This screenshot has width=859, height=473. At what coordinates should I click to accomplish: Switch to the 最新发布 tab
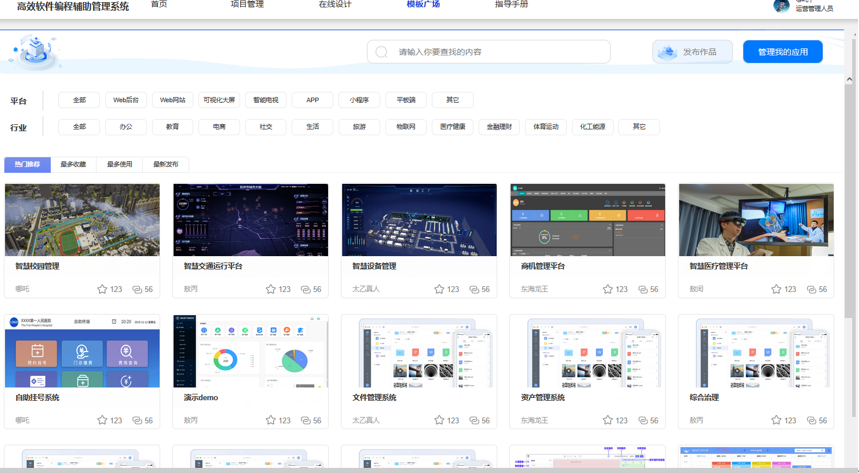[165, 164]
